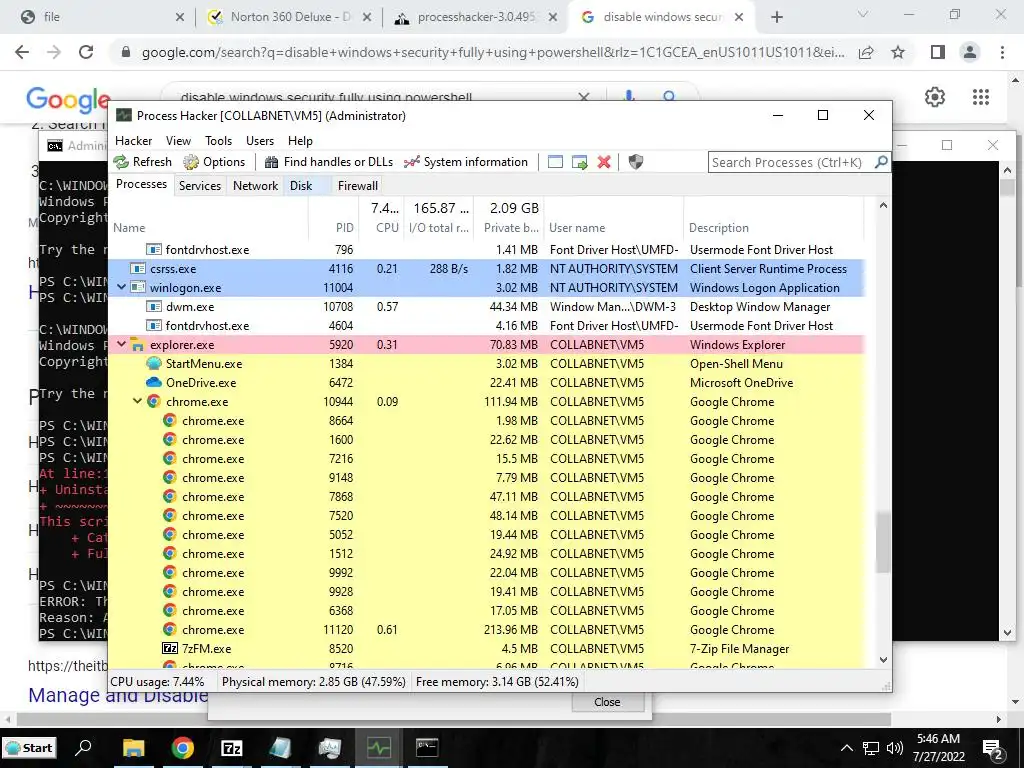This screenshot has height=768, width=1024.
Task: Collapse the winlogon.exe tree node
Action: pos(121,287)
